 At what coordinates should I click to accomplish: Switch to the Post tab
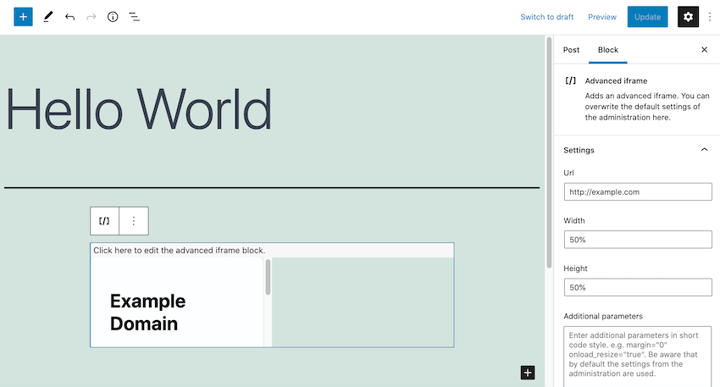click(571, 50)
